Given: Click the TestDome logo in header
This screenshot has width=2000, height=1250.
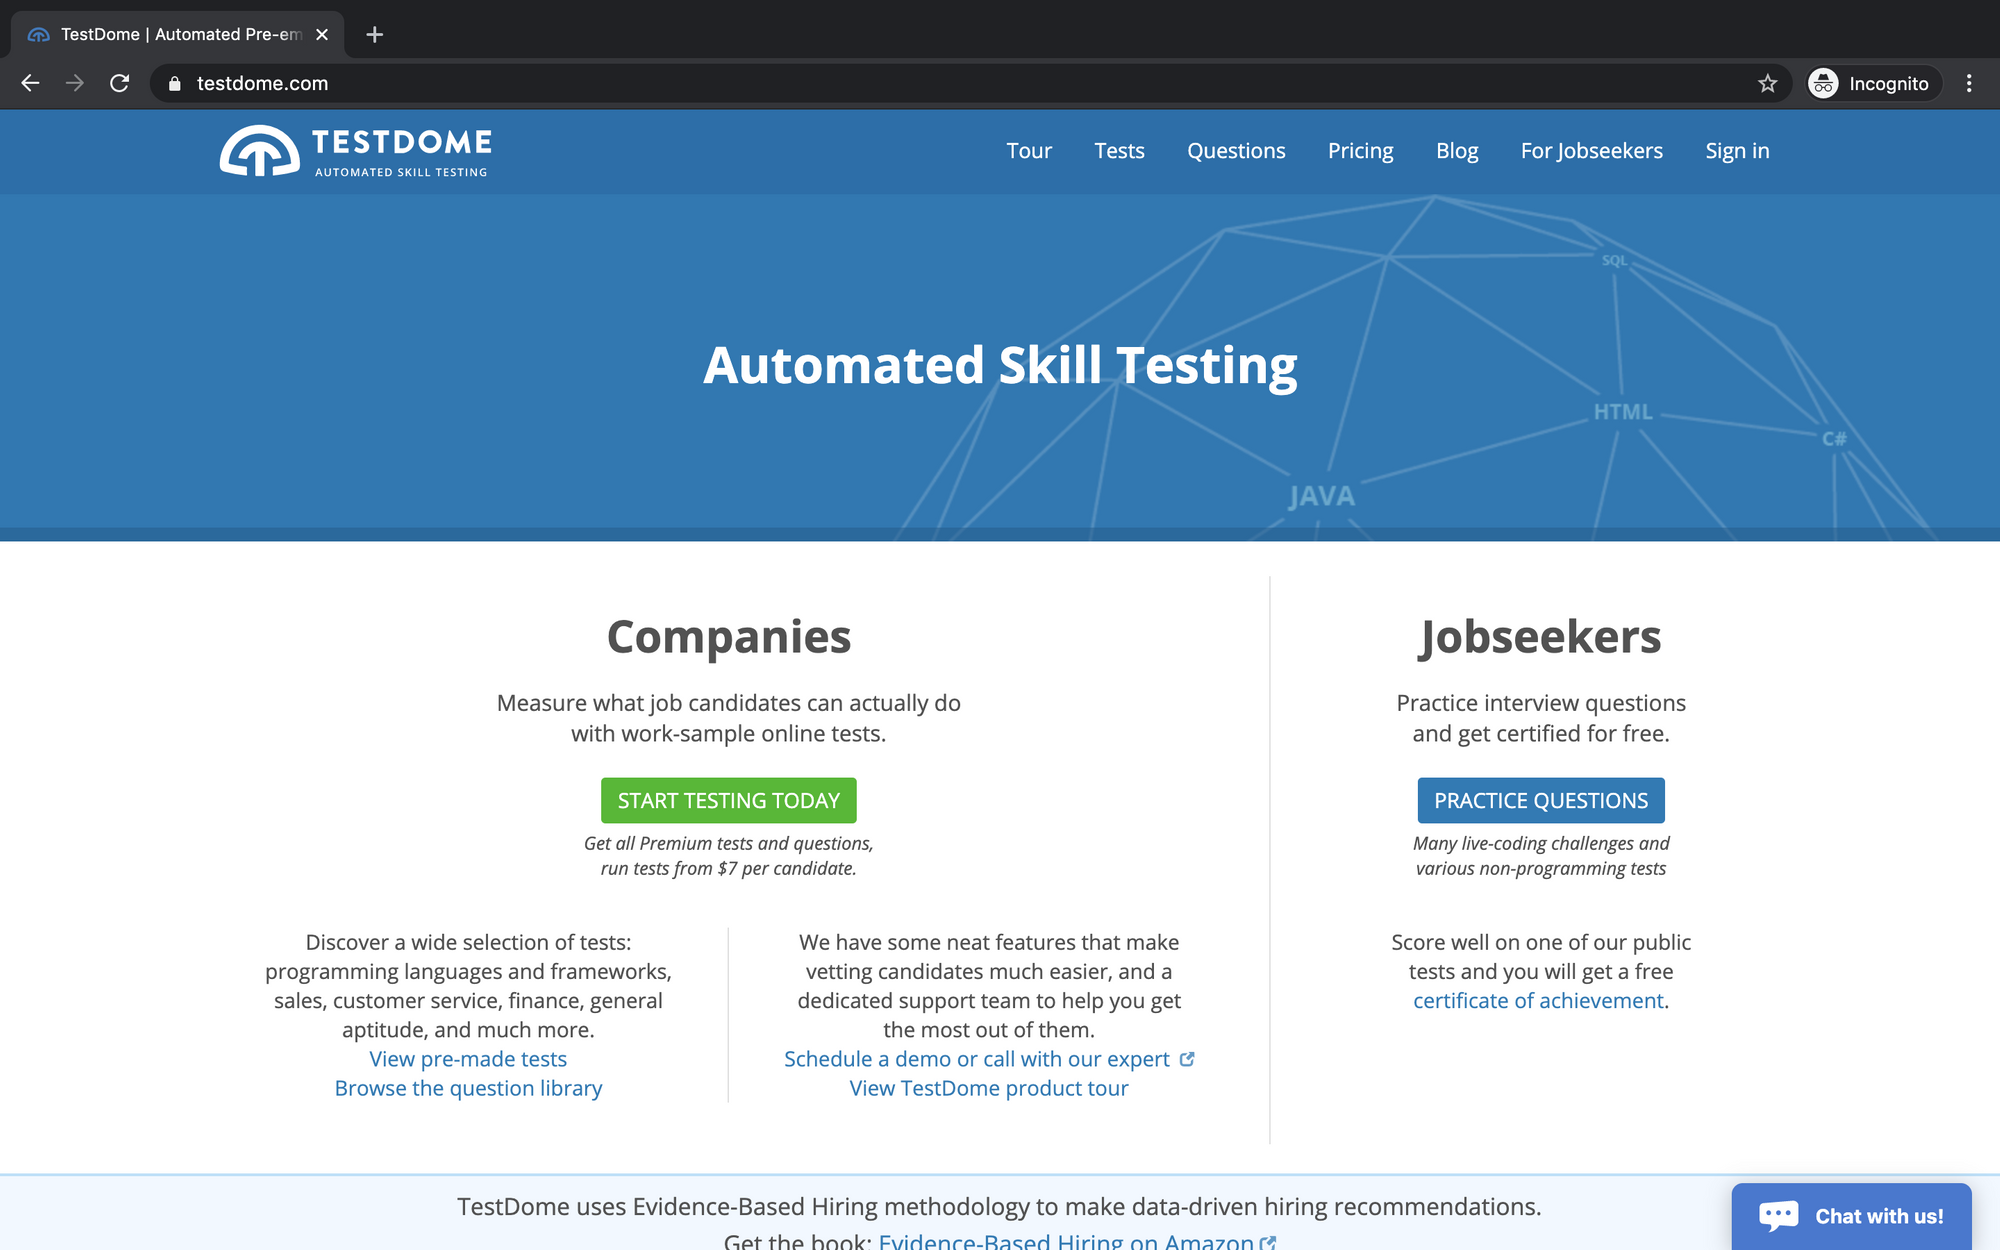Looking at the screenshot, I should point(356,151).
